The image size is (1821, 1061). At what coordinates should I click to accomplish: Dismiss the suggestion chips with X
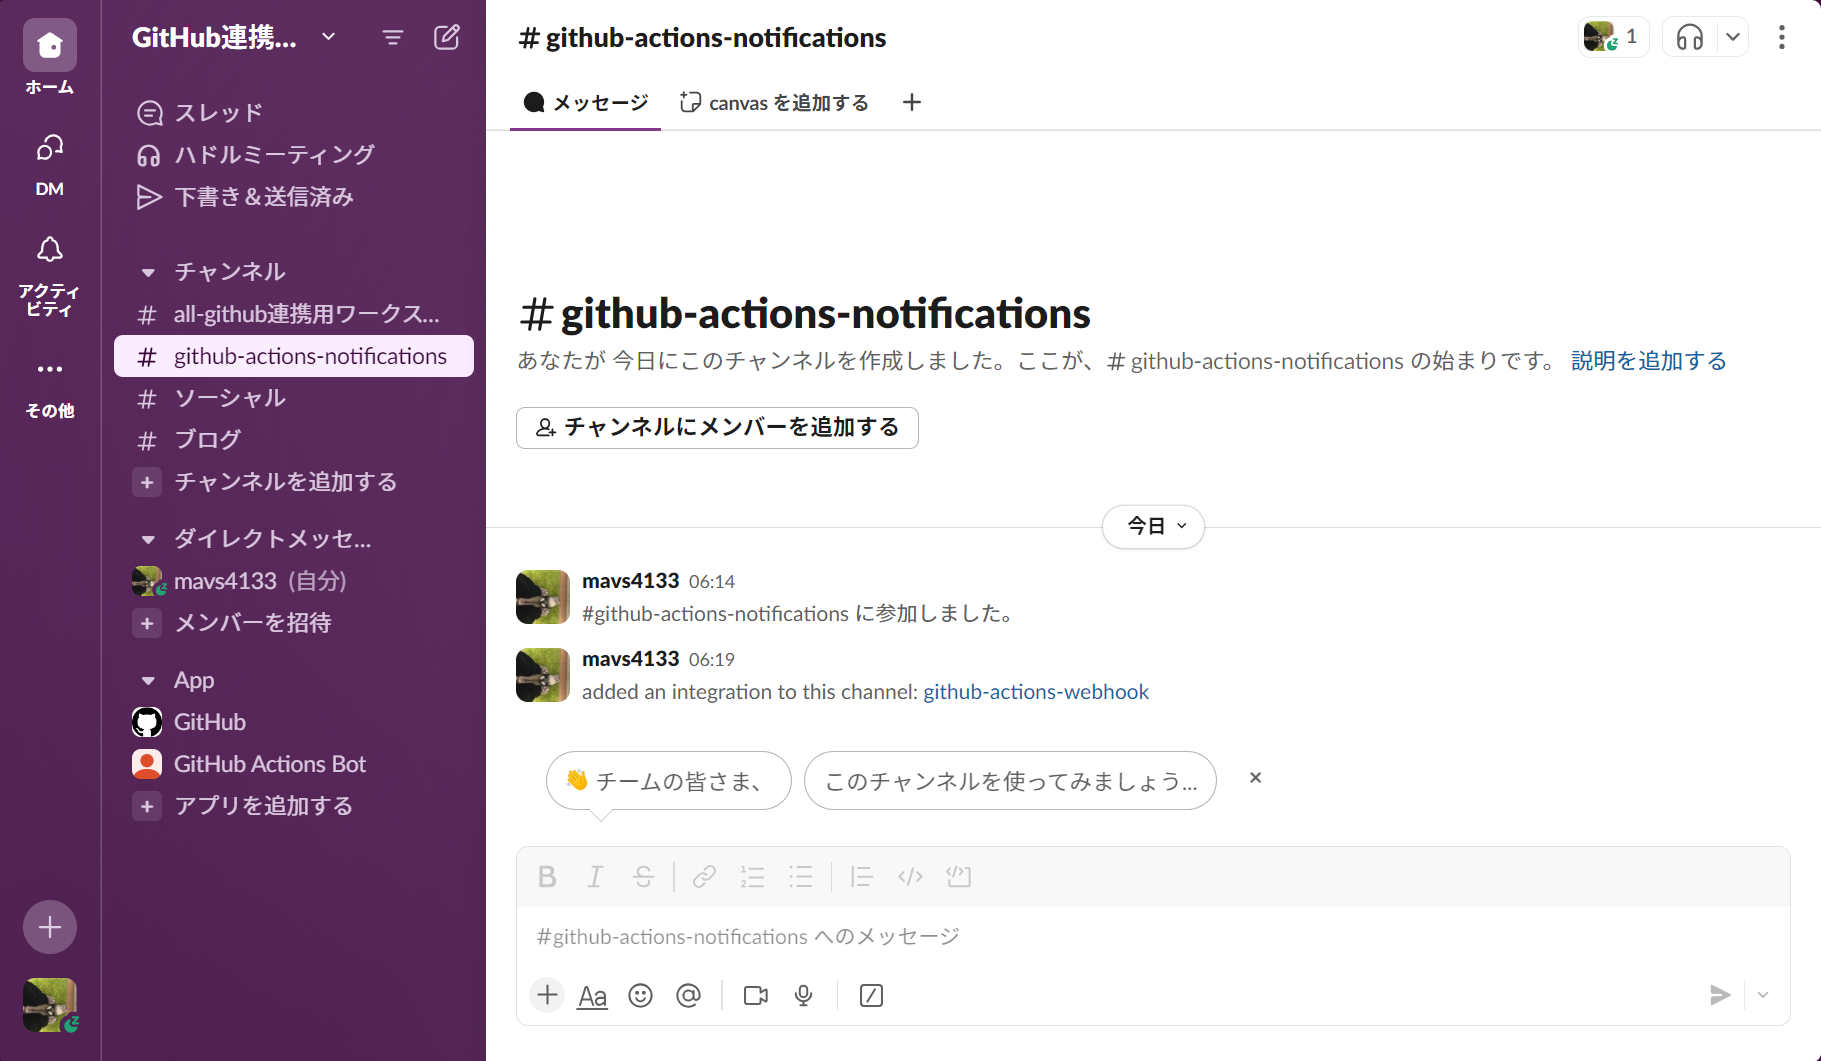pos(1256,778)
